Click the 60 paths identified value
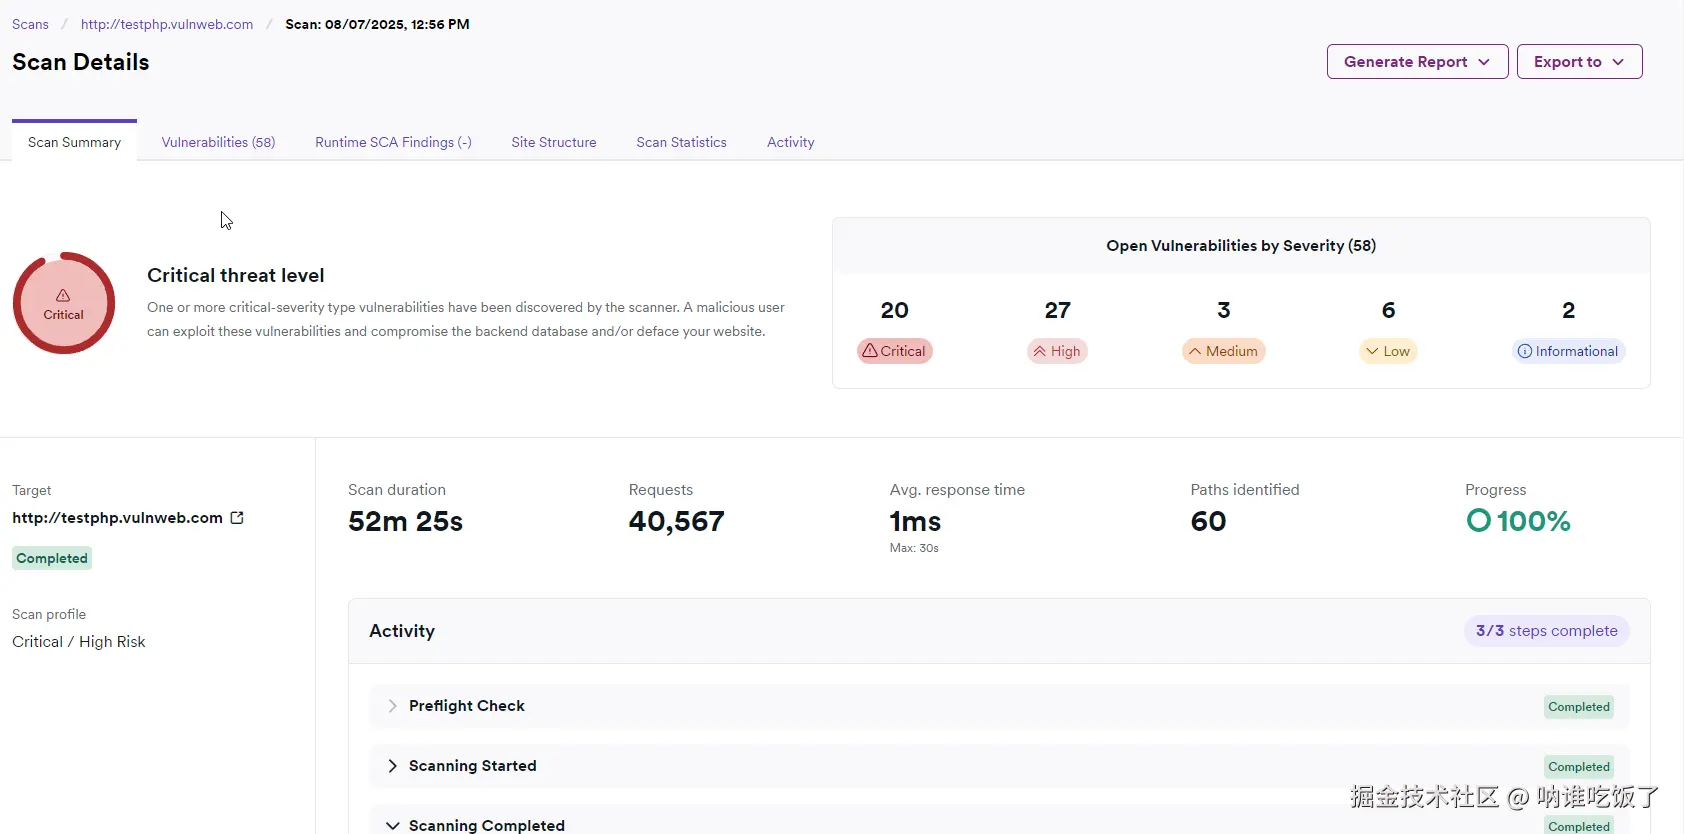The width and height of the screenshot is (1684, 834). 1208,521
